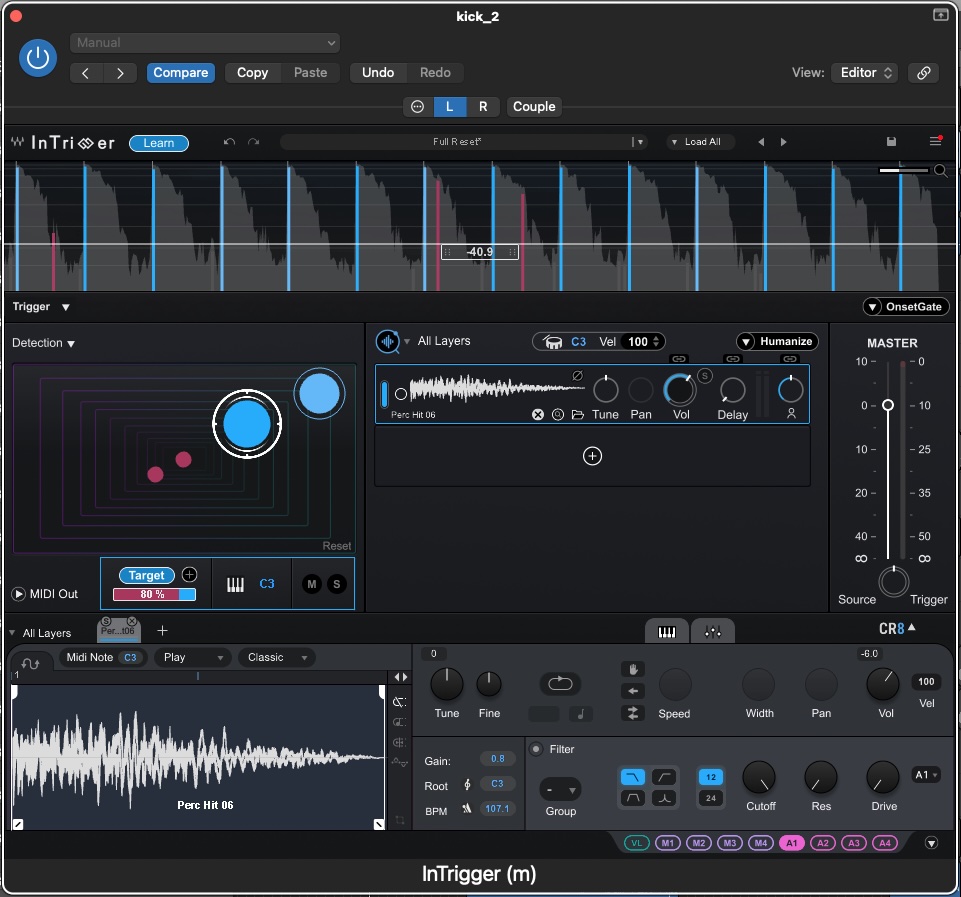Click the Compare button
The height and width of the screenshot is (897, 961).
tap(181, 73)
